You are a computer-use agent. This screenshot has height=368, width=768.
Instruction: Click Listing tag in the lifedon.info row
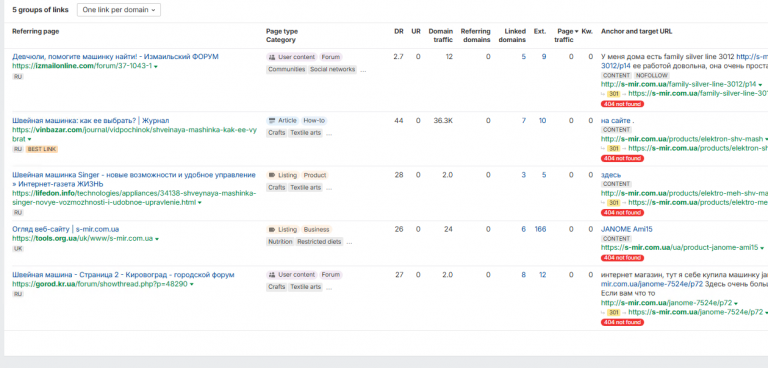(283, 175)
